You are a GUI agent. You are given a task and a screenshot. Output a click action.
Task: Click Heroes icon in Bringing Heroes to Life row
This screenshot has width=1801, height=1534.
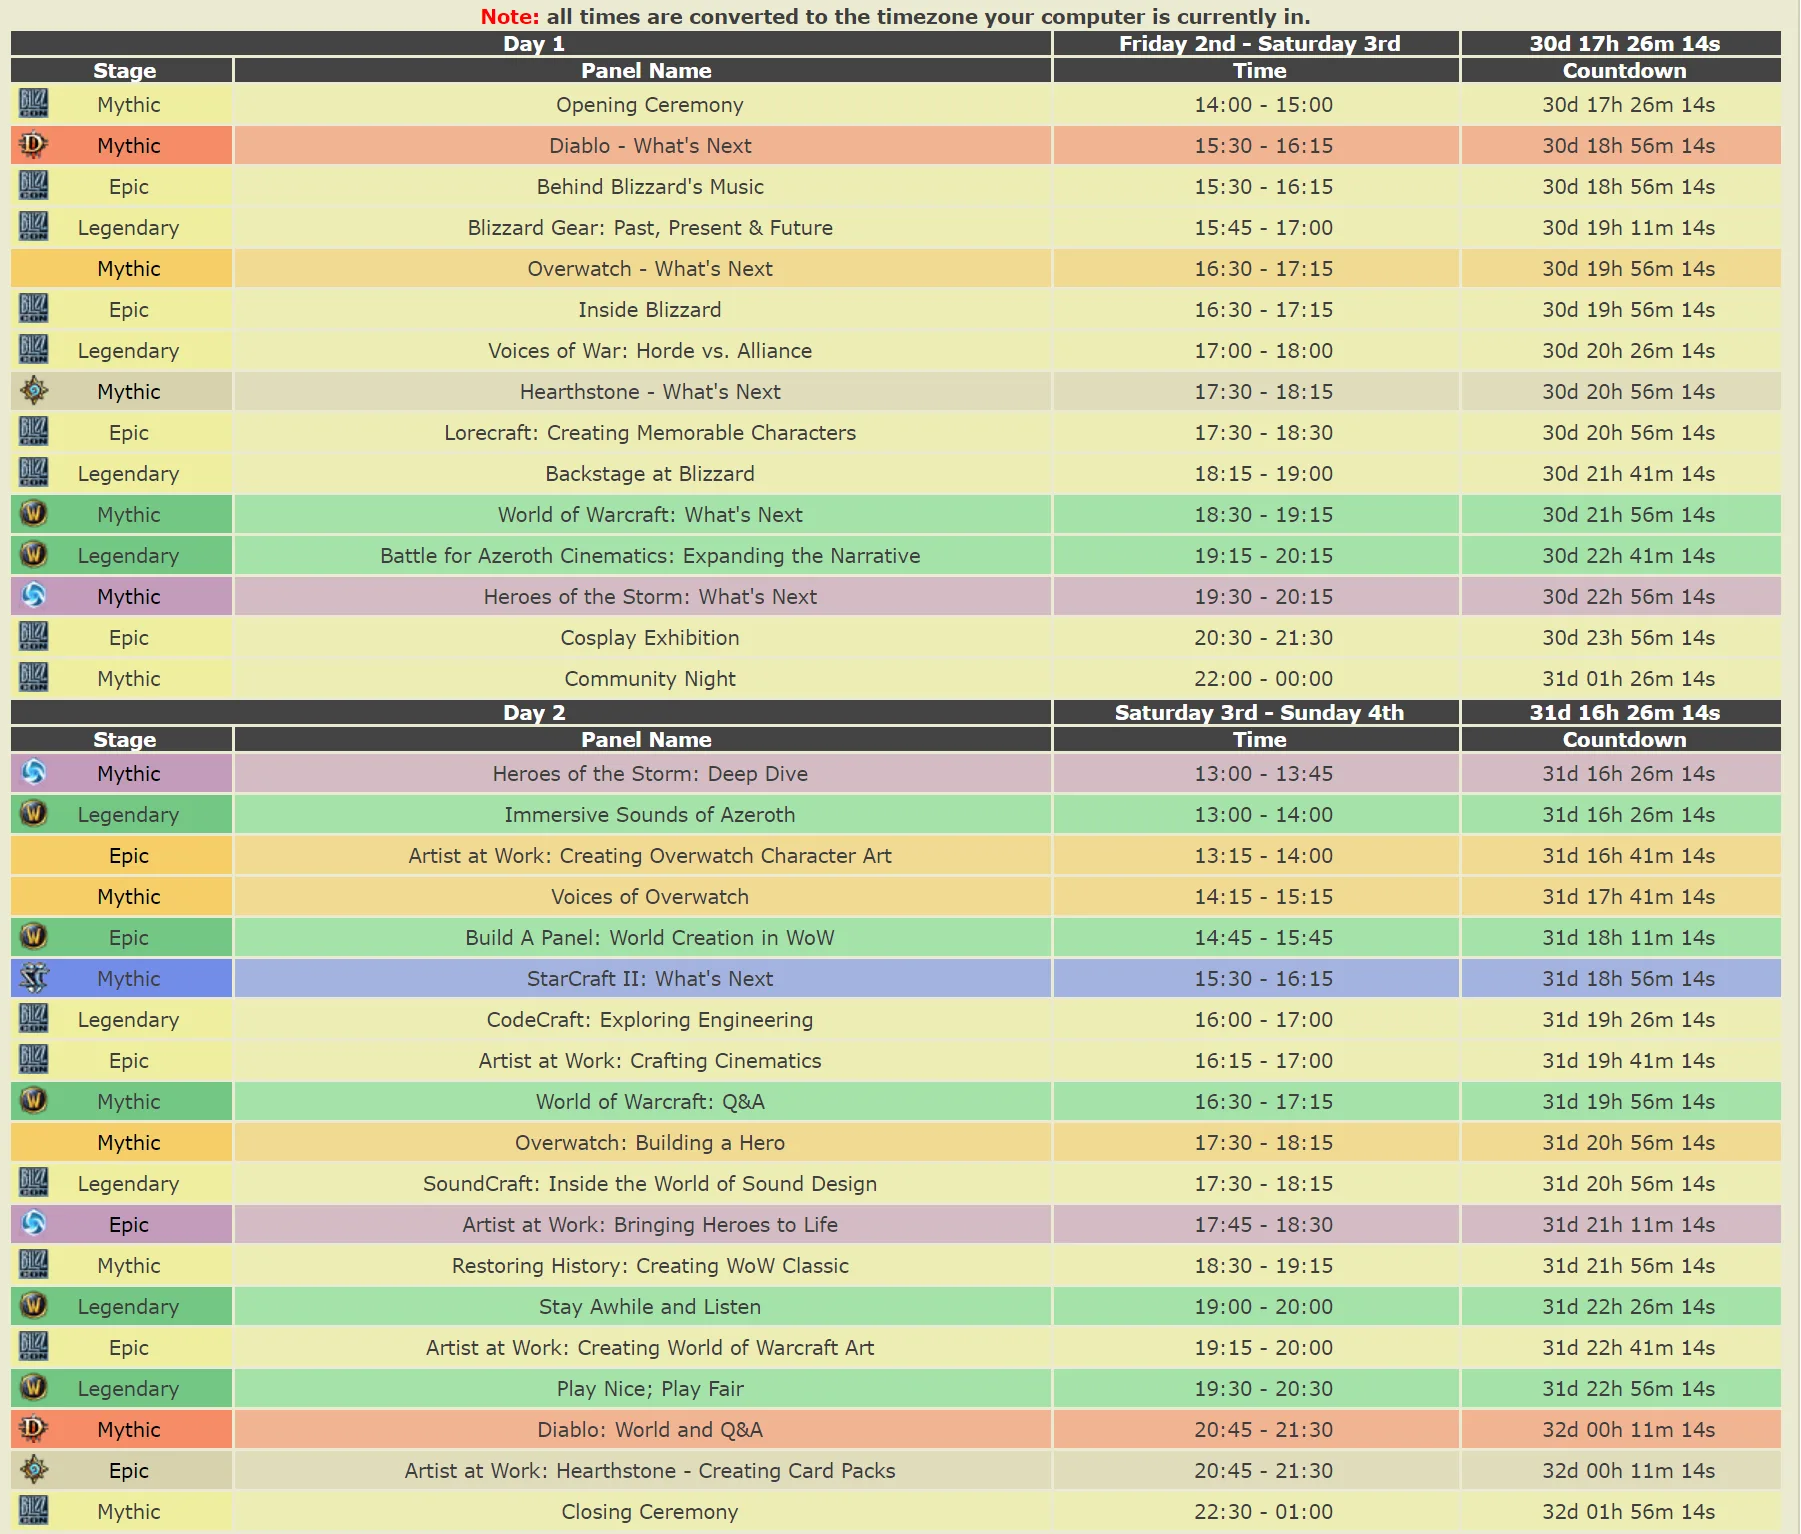click(33, 1223)
